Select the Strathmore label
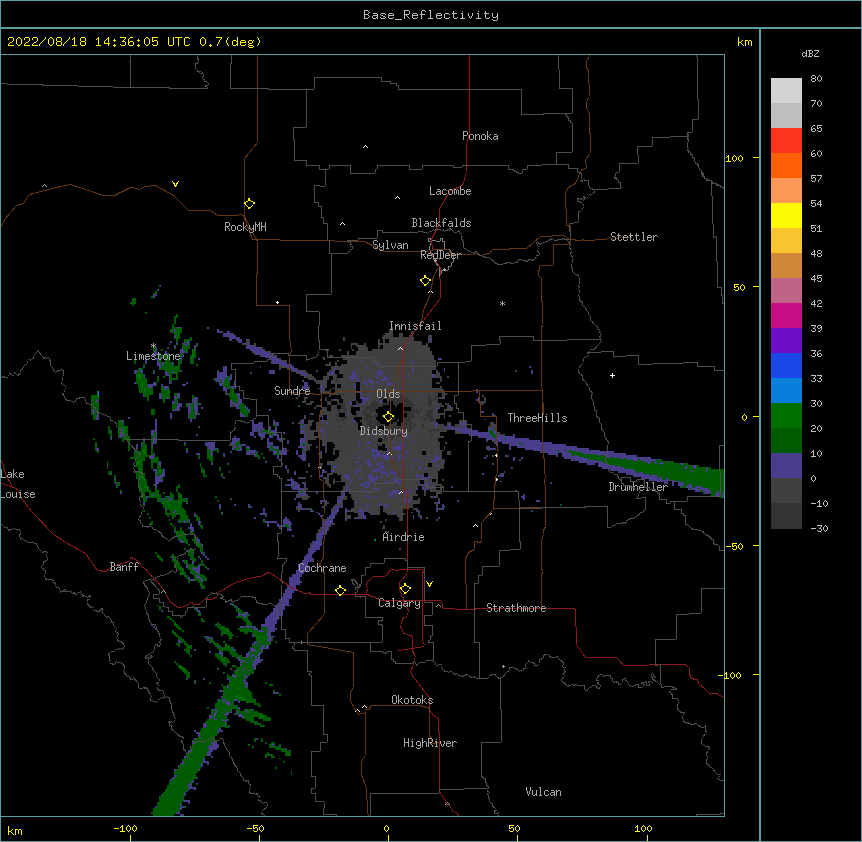This screenshot has height=842, width=862. tap(516, 608)
